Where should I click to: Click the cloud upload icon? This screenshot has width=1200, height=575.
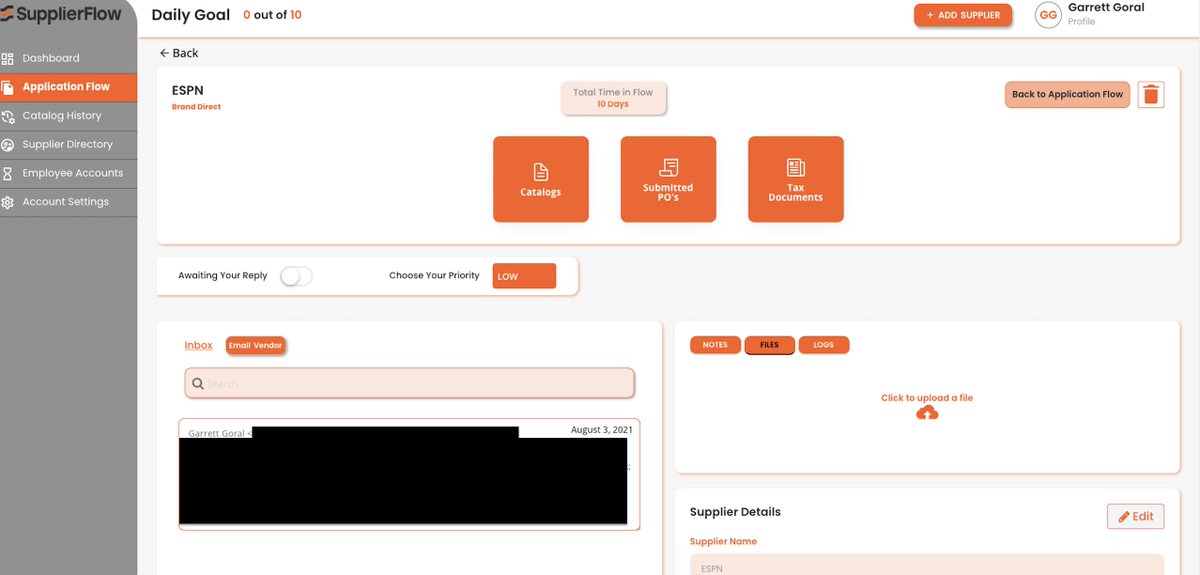tap(927, 413)
